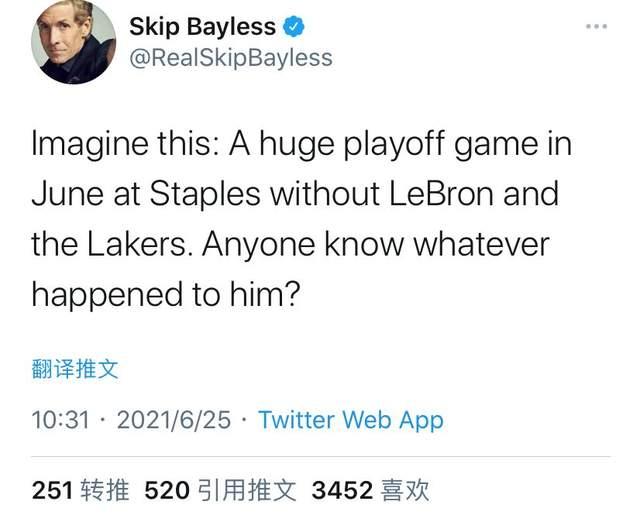Click the number 3452 like count
This screenshot has width=640, height=522.
pyautogui.click(x=342, y=490)
